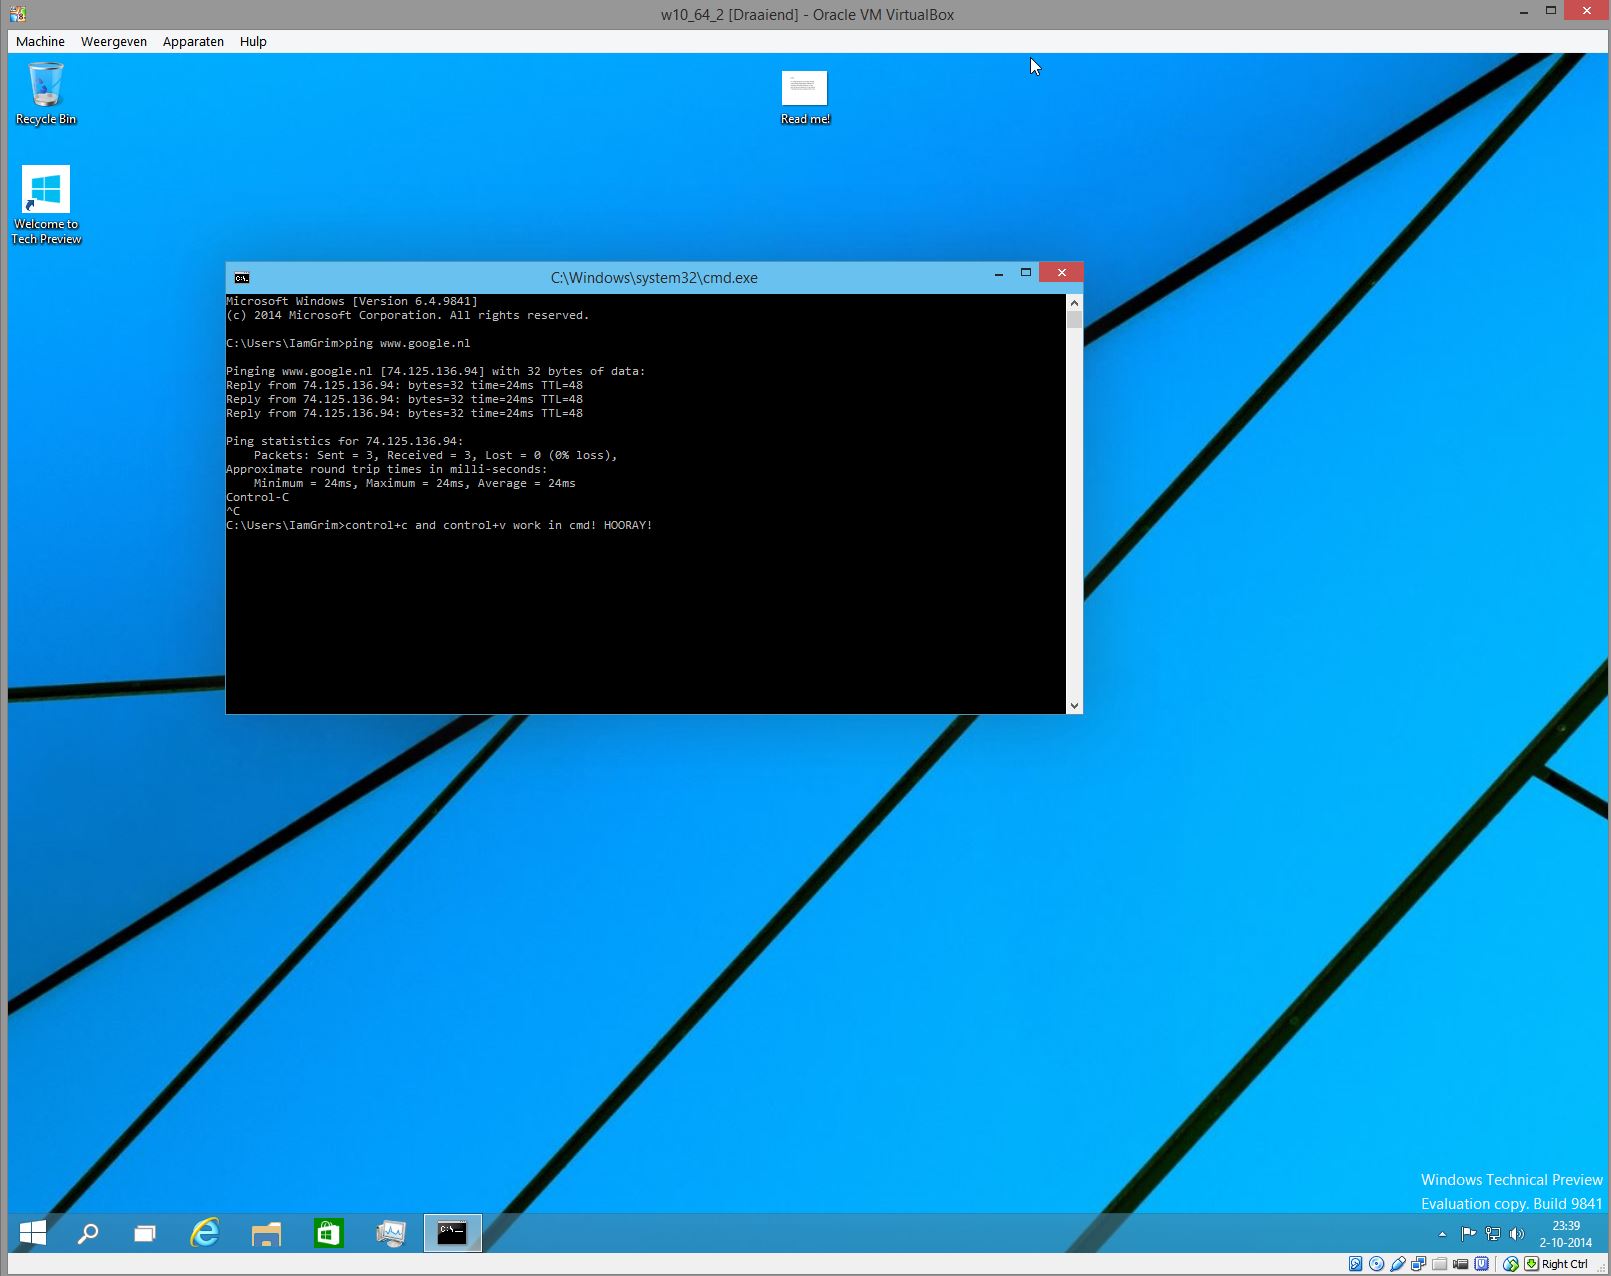The height and width of the screenshot is (1276, 1611).
Task: Maximize the VirtualBox window
Action: click(1551, 11)
